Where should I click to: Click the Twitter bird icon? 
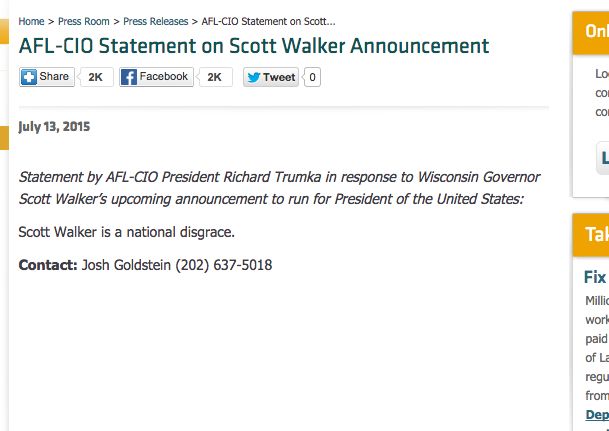click(x=253, y=77)
